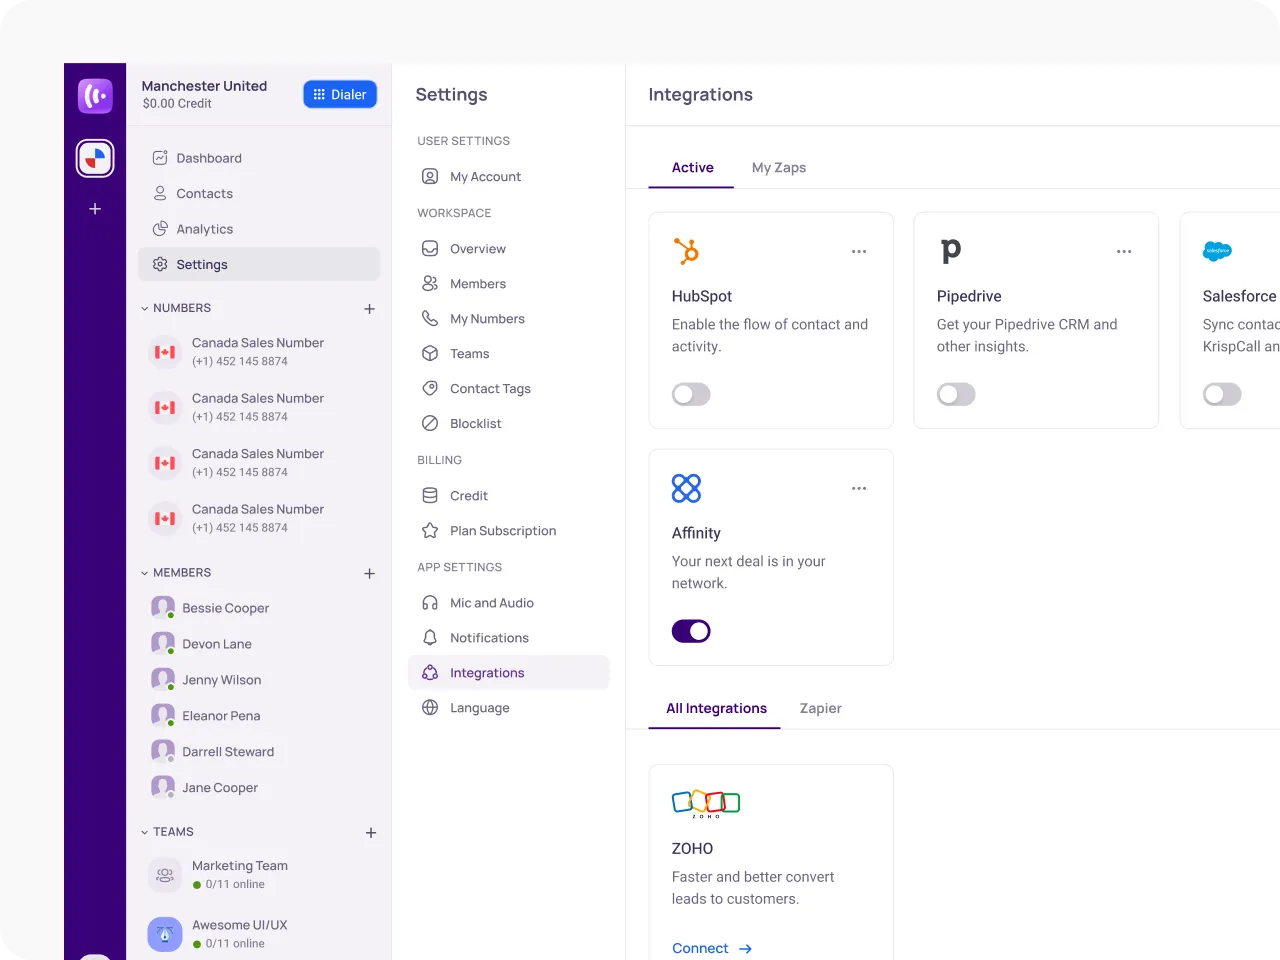Click the $0.00 Credit balance

coord(177,104)
